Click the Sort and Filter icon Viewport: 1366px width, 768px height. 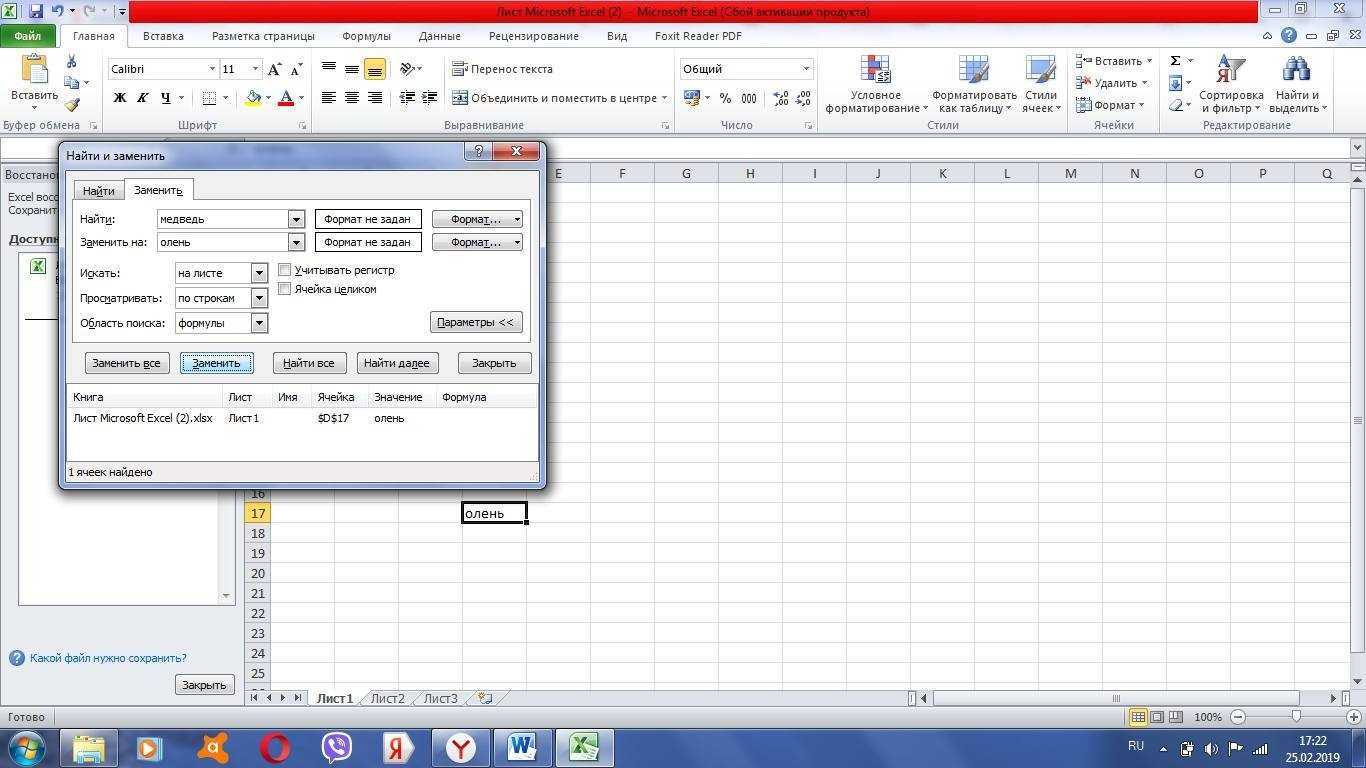coord(1231,70)
